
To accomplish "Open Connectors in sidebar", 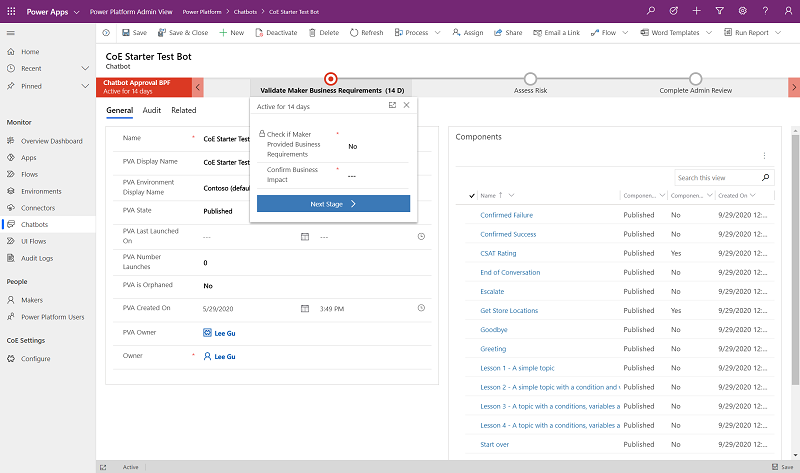I will pyautogui.click(x=38, y=208).
